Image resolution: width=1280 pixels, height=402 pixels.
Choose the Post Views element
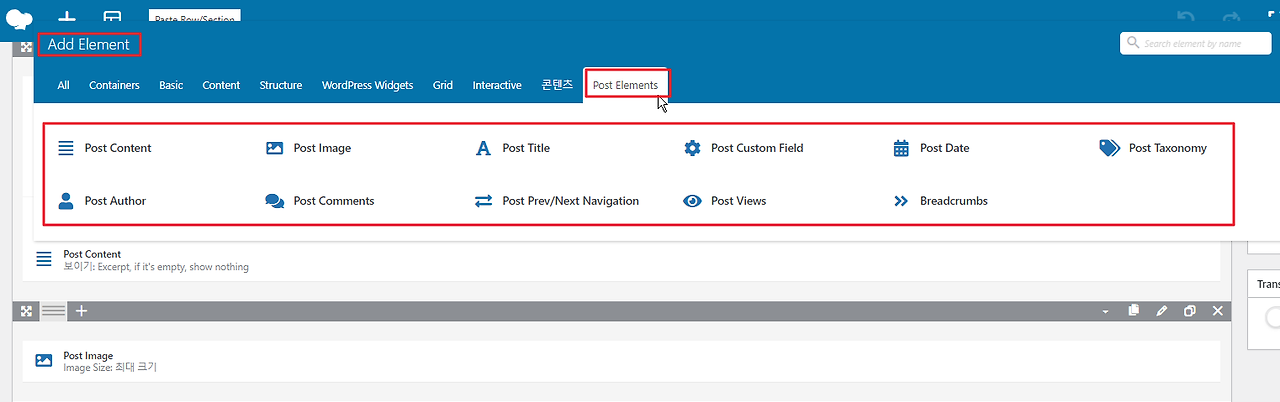(725, 201)
